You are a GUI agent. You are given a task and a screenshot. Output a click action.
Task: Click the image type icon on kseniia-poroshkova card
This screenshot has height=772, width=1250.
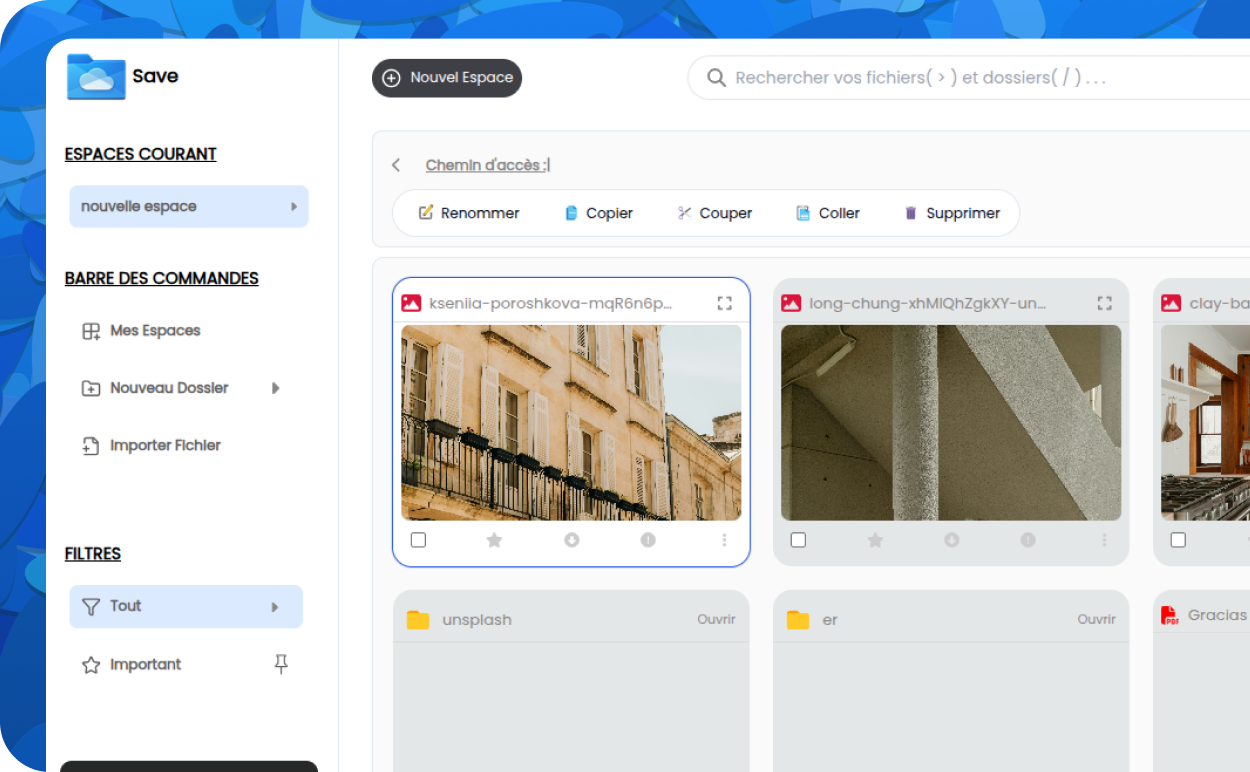tap(411, 303)
